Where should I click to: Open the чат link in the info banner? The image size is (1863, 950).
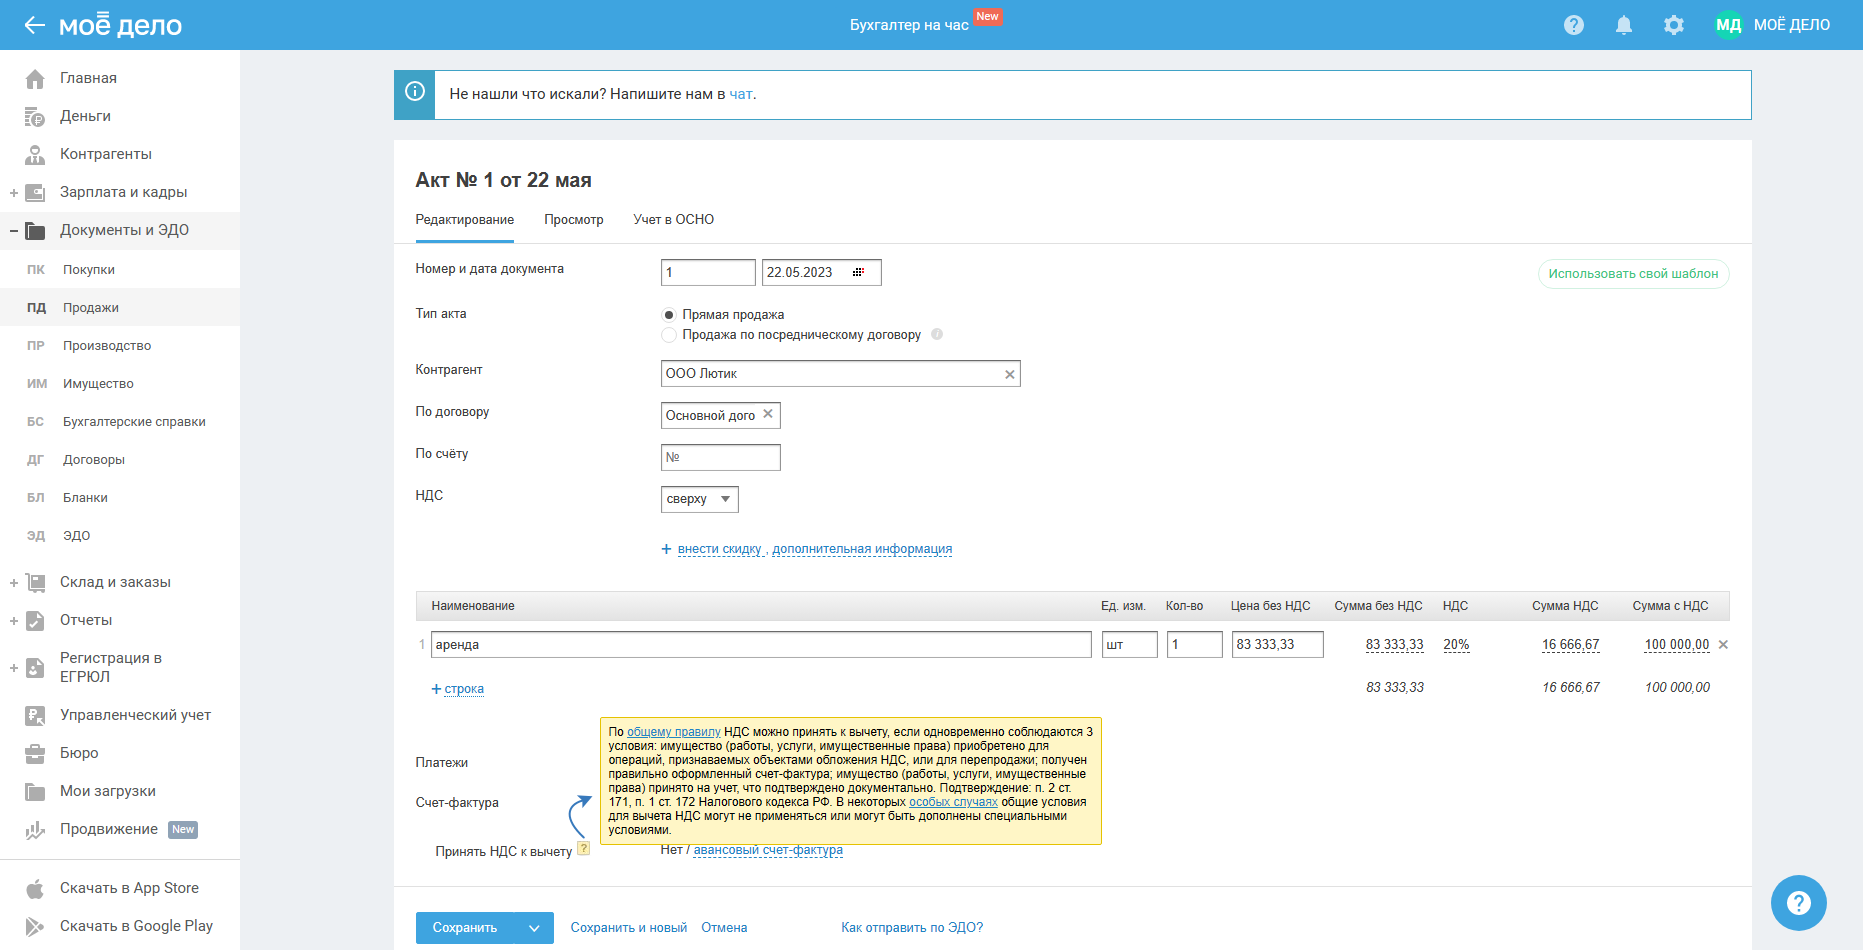click(x=741, y=94)
